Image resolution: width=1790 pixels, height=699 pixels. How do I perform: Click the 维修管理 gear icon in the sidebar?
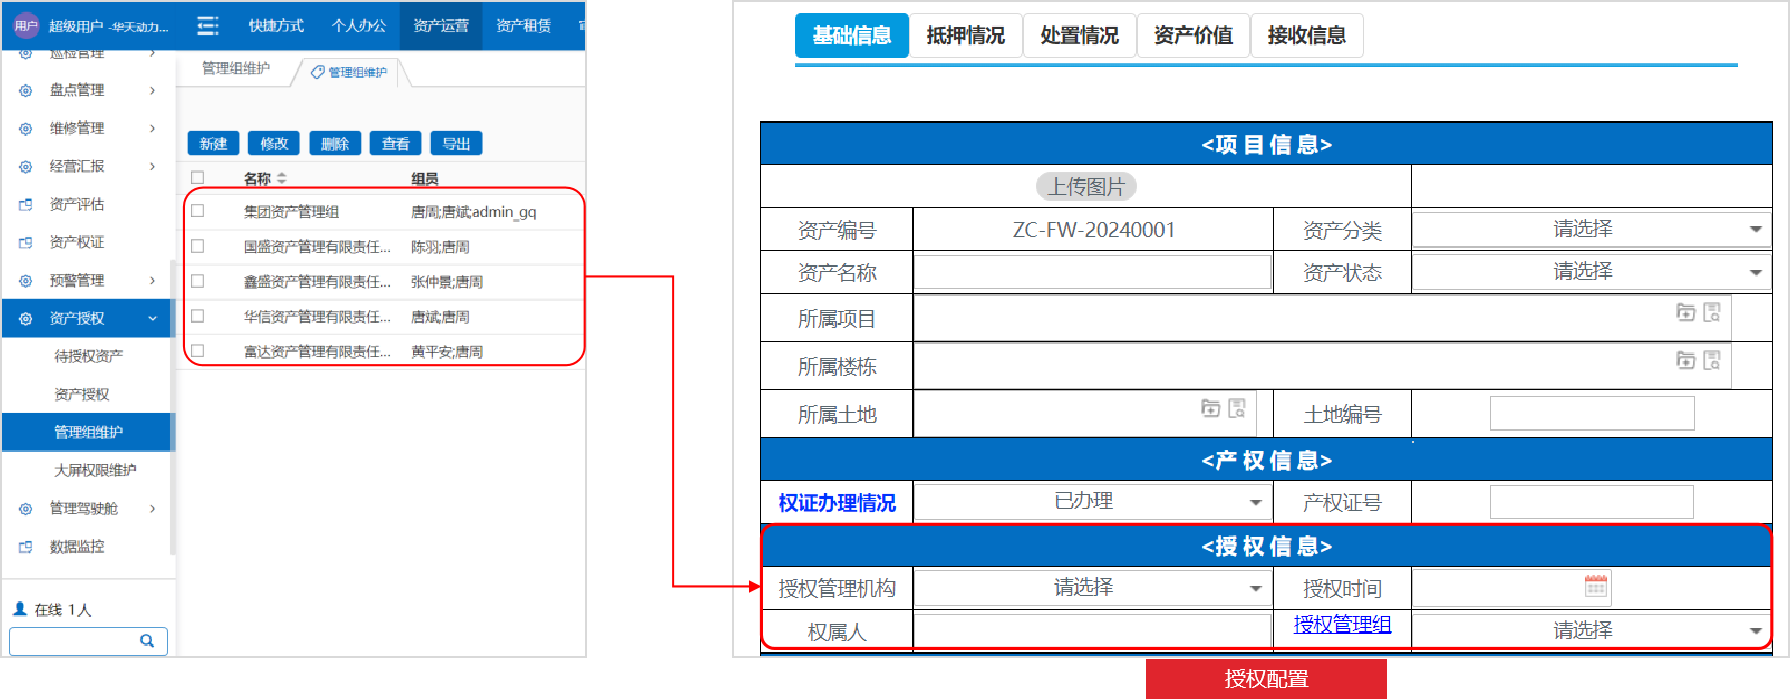tap(26, 128)
